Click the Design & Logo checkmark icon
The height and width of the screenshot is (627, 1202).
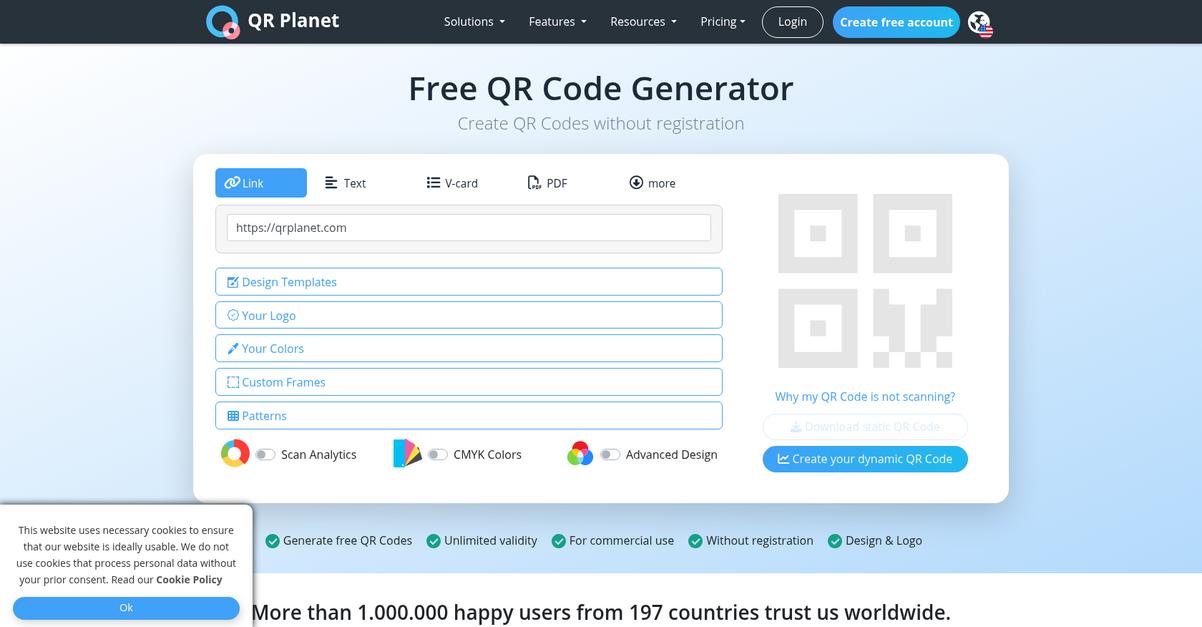pyautogui.click(x=834, y=541)
